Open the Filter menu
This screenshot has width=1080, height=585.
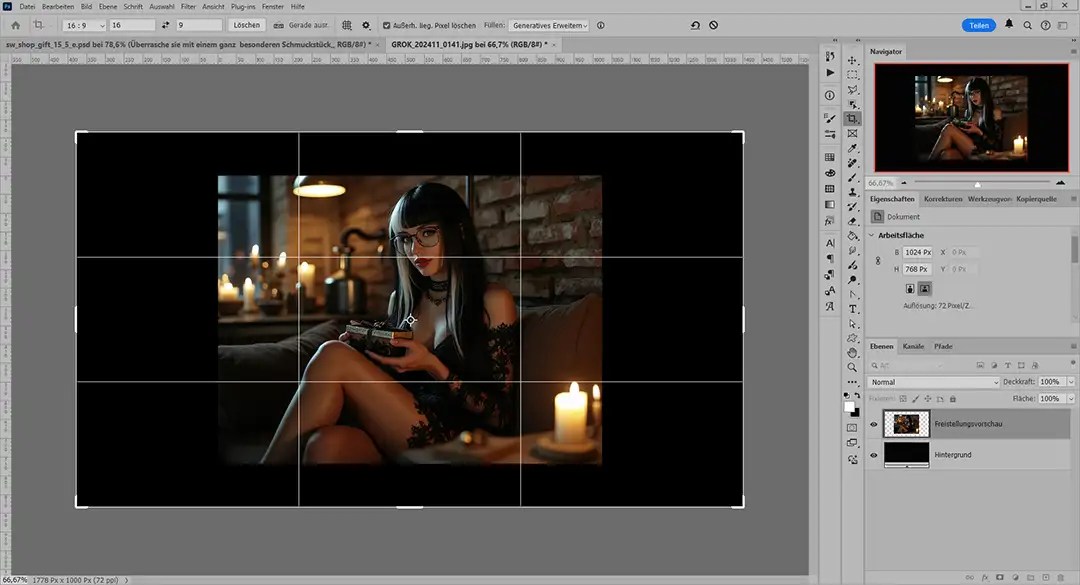click(188, 7)
